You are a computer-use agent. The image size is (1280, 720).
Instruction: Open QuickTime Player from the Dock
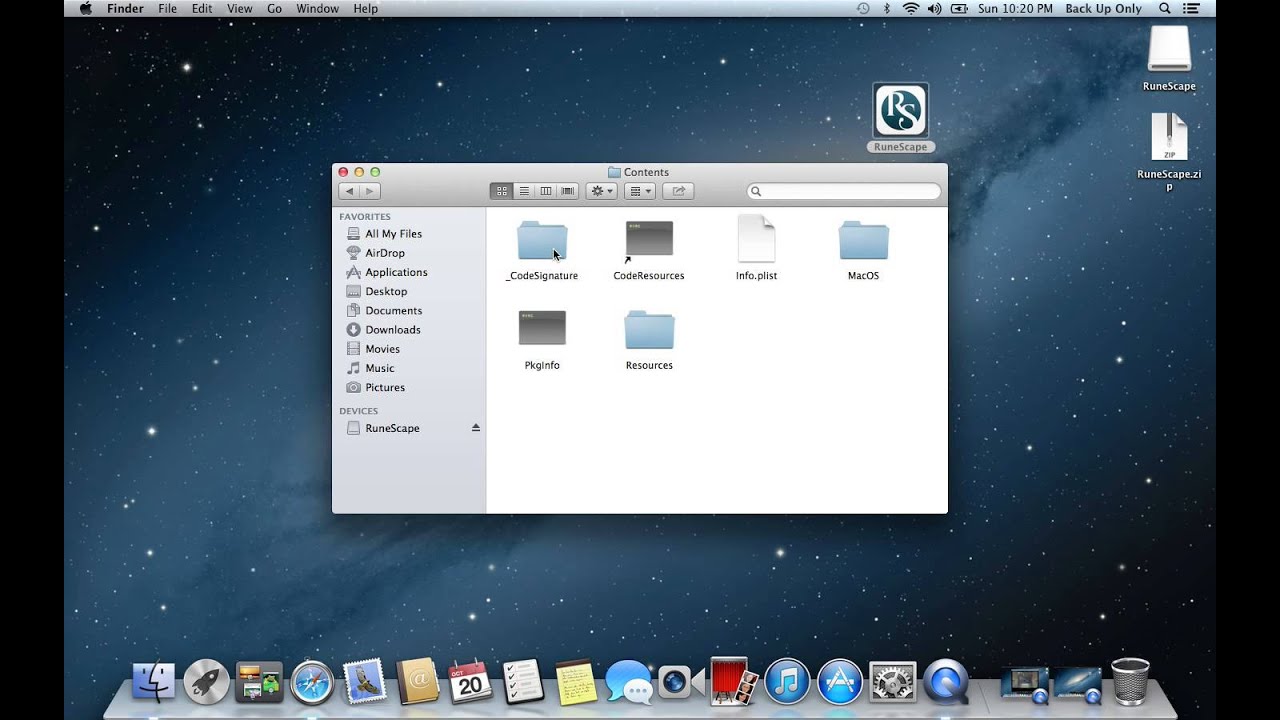pyautogui.click(x=946, y=682)
